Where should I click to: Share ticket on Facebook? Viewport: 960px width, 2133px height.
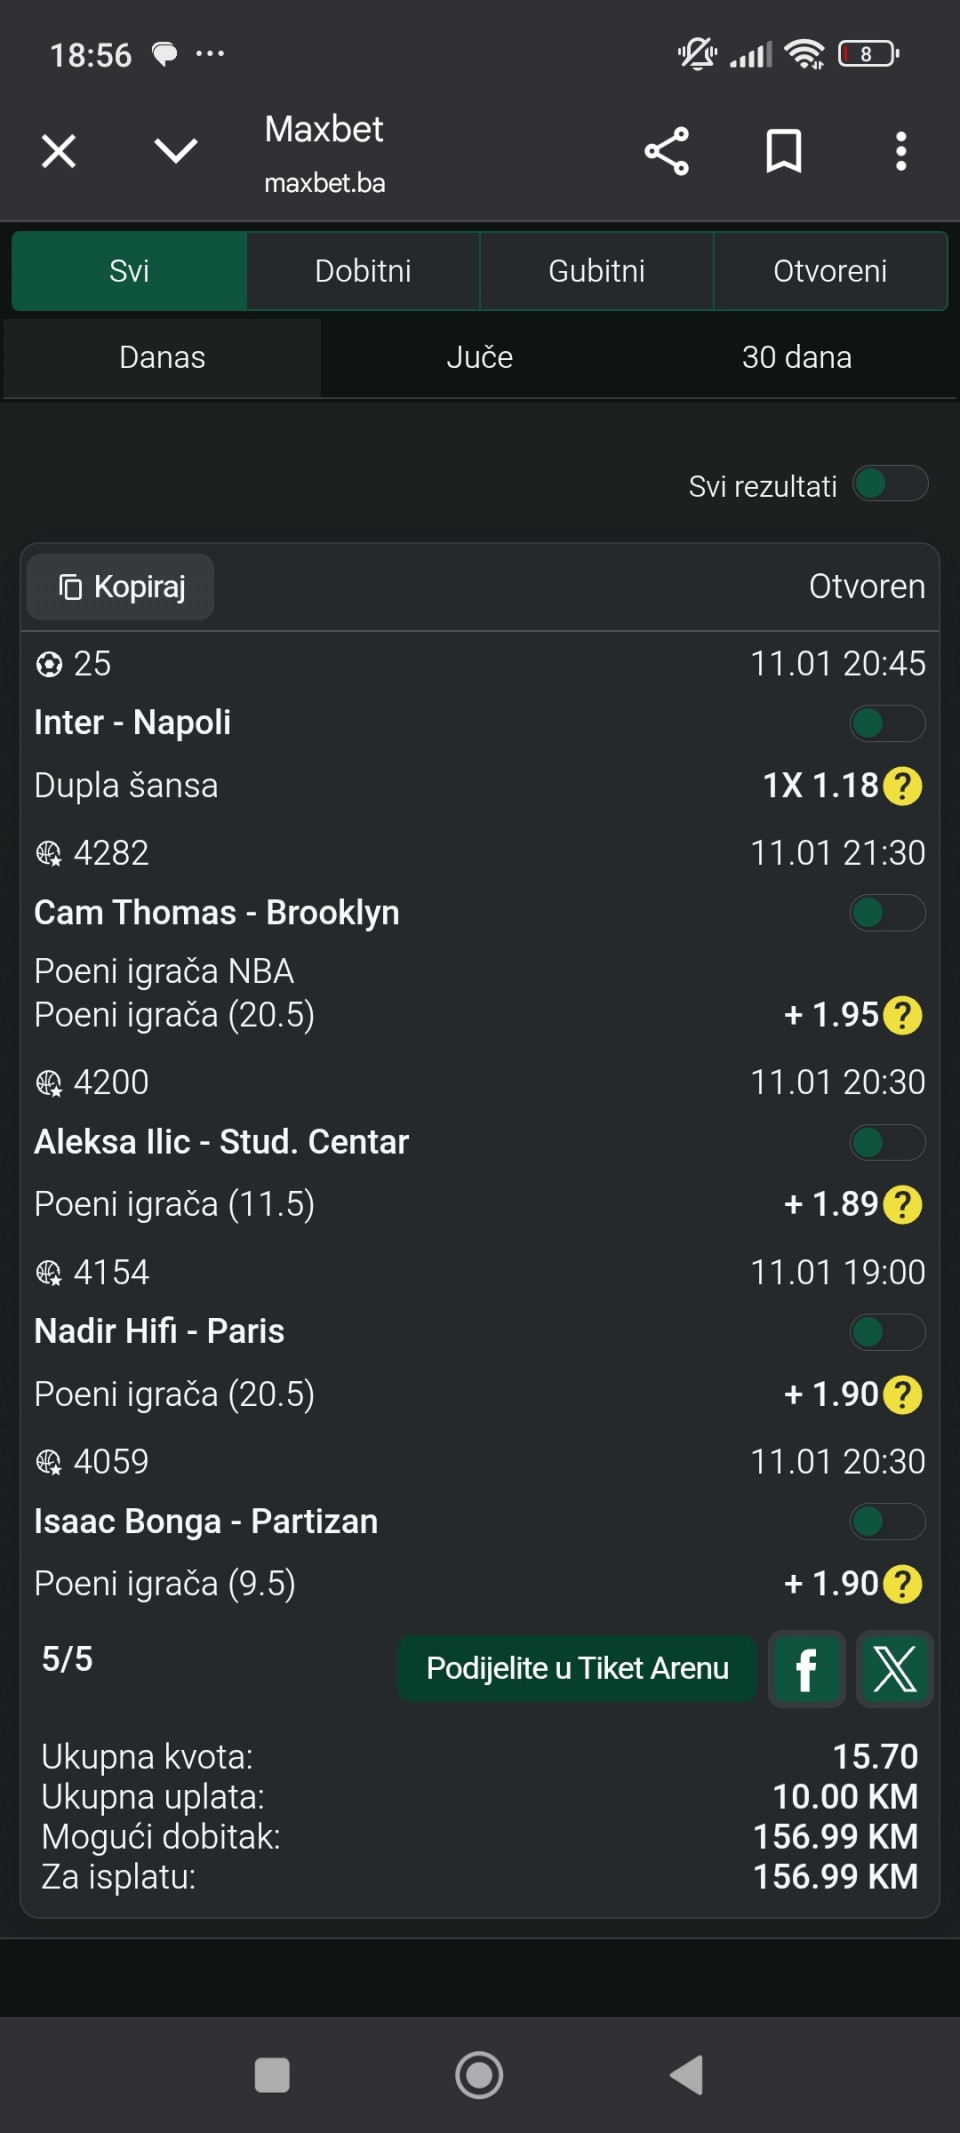click(806, 1669)
